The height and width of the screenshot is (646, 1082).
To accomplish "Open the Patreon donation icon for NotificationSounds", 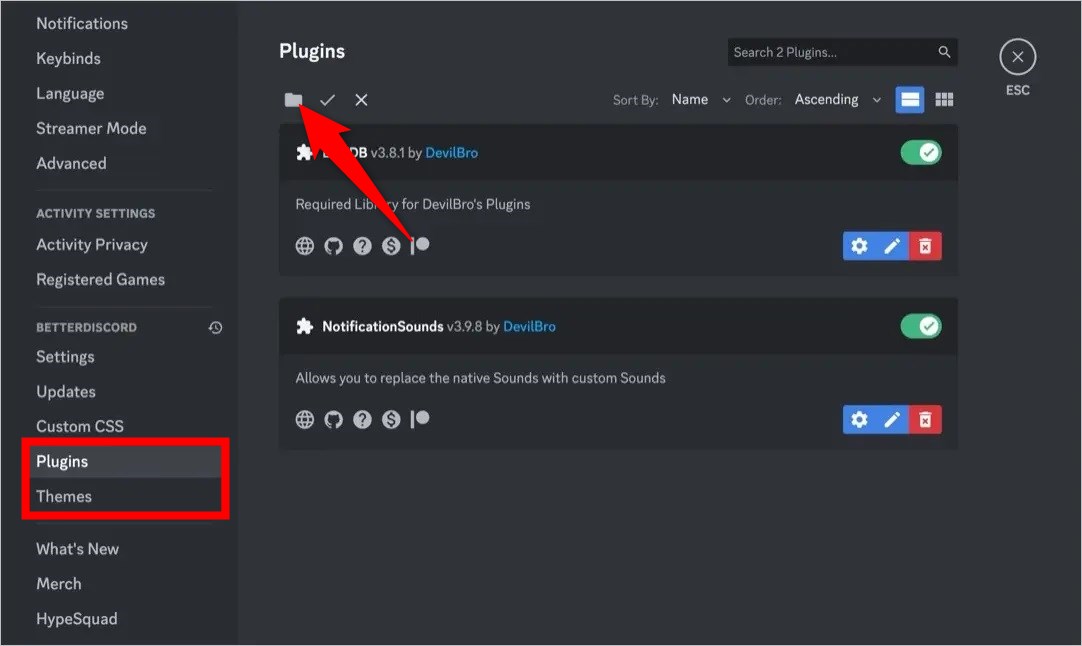I will click(x=419, y=419).
